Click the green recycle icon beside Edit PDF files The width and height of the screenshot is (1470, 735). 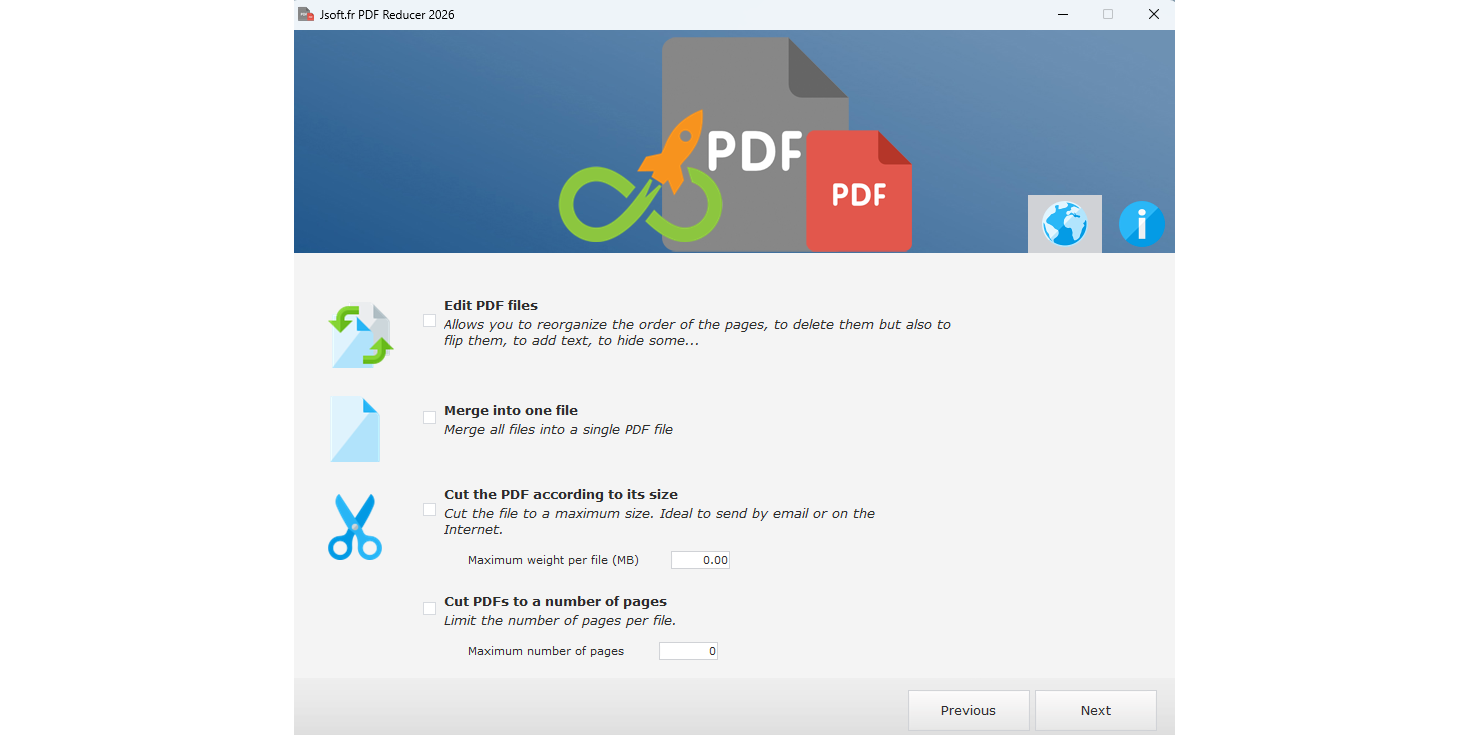click(x=360, y=335)
